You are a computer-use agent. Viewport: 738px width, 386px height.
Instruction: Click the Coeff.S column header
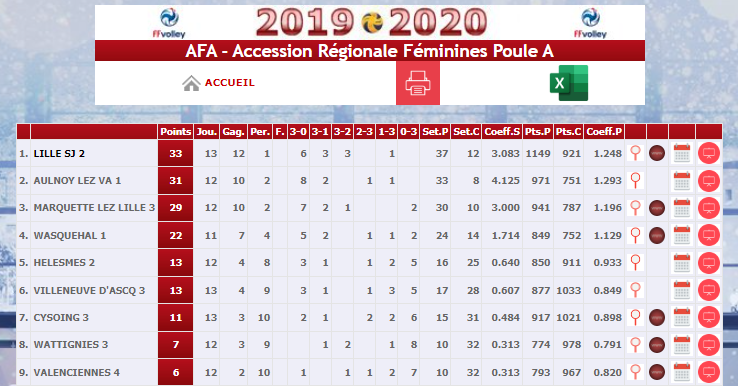pyautogui.click(x=502, y=132)
